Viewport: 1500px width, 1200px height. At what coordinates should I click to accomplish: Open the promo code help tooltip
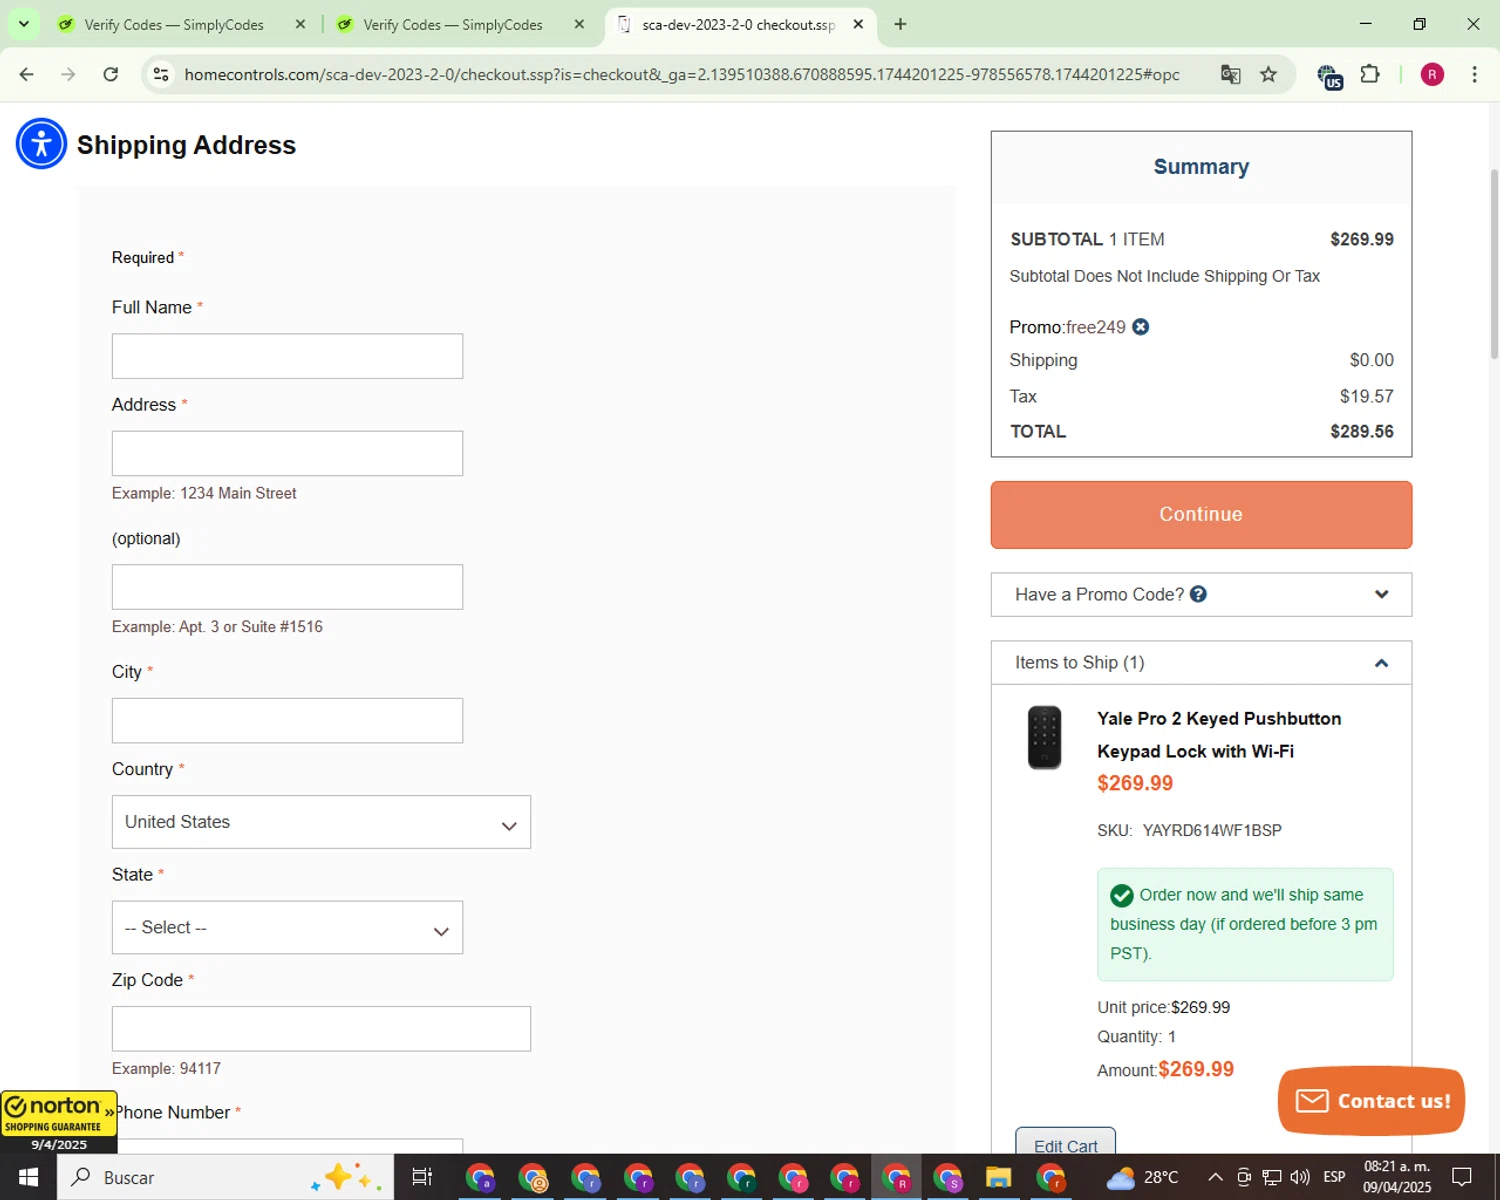click(1198, 594)
